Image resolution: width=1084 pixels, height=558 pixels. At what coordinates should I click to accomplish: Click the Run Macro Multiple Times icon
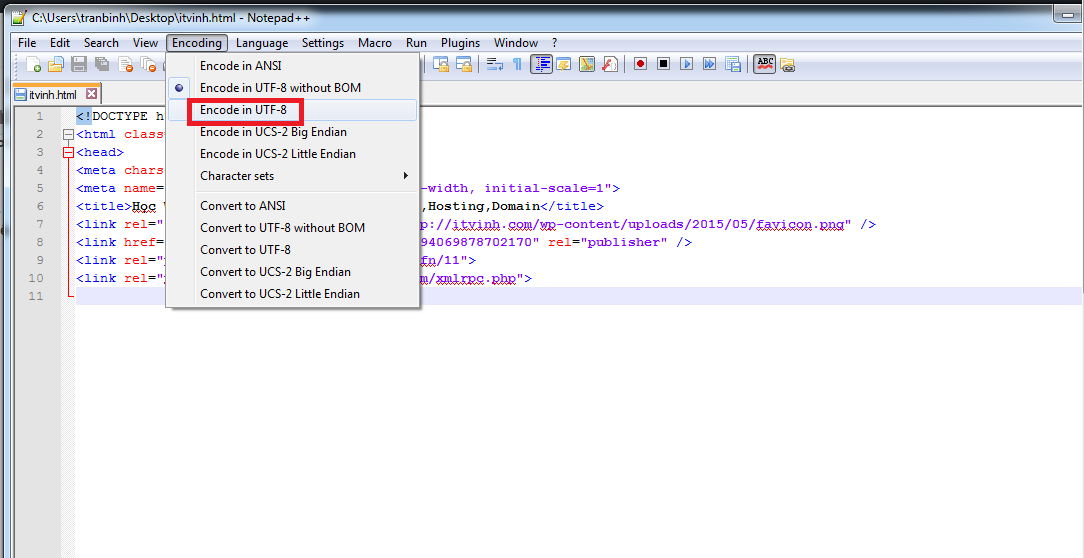point(709,64)
